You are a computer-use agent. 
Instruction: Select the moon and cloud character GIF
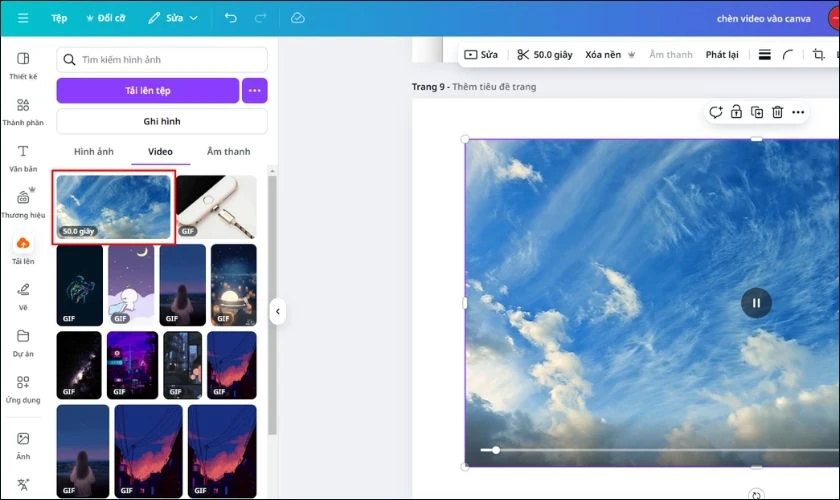click(131, 285)
